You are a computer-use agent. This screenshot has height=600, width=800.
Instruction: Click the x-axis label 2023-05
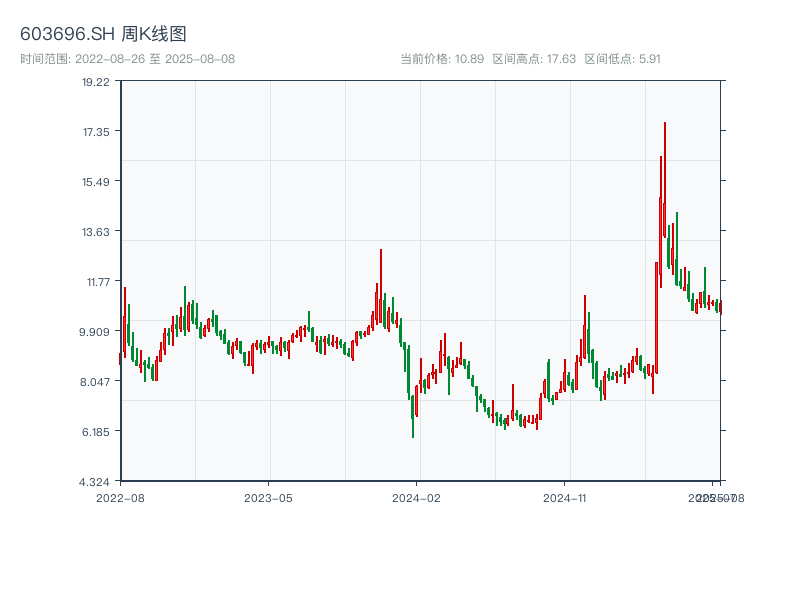pos(268,498)
